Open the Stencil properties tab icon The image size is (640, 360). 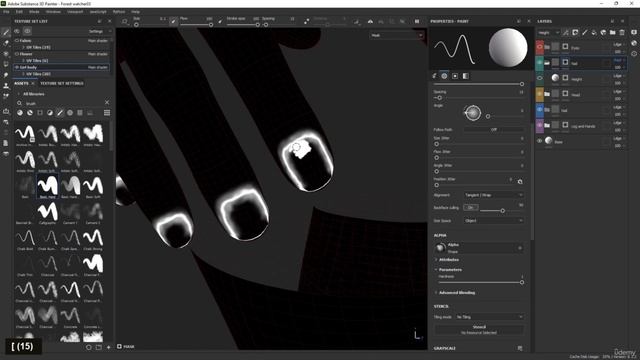tap(455, 76)
